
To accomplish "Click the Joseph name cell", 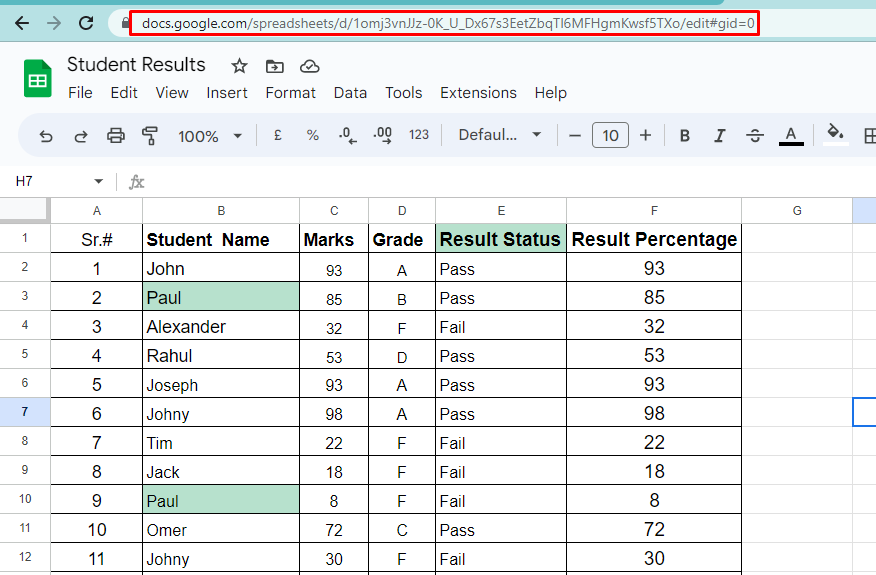I will 221,384.
